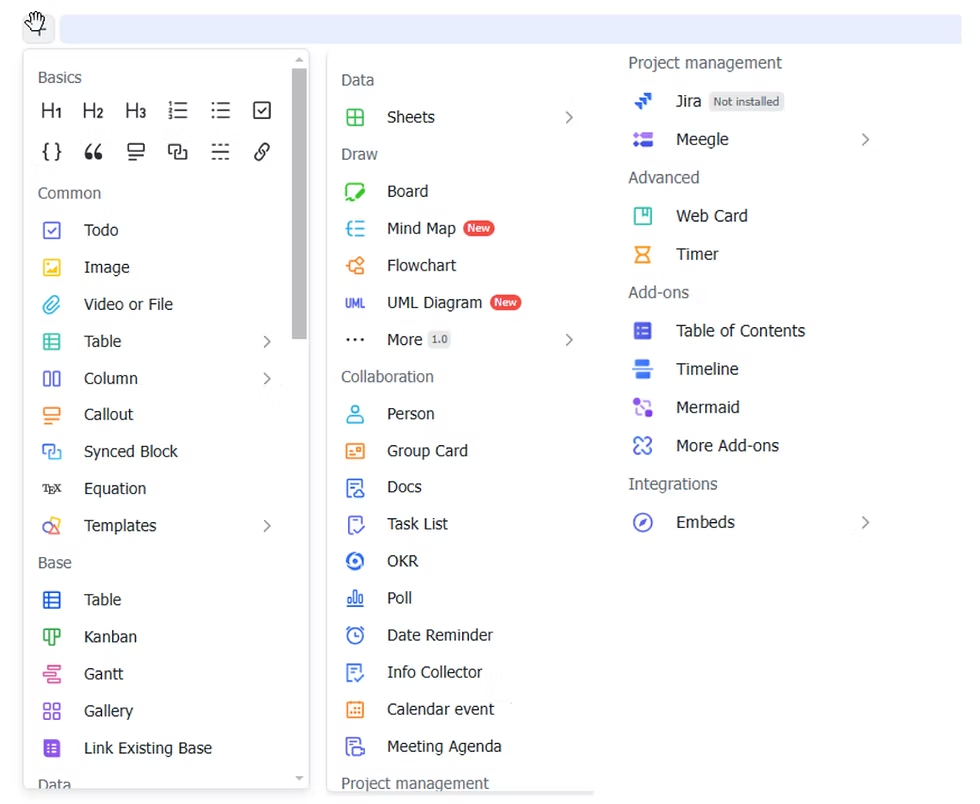Expand the More 1.0 submenu arrow

click(x=569, y=339)
